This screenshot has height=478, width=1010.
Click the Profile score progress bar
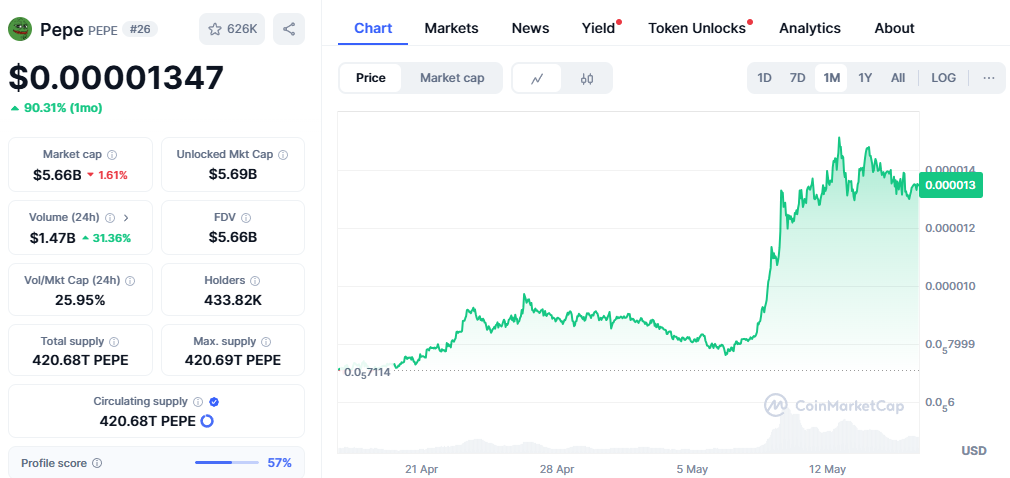(x=226, y=463)
